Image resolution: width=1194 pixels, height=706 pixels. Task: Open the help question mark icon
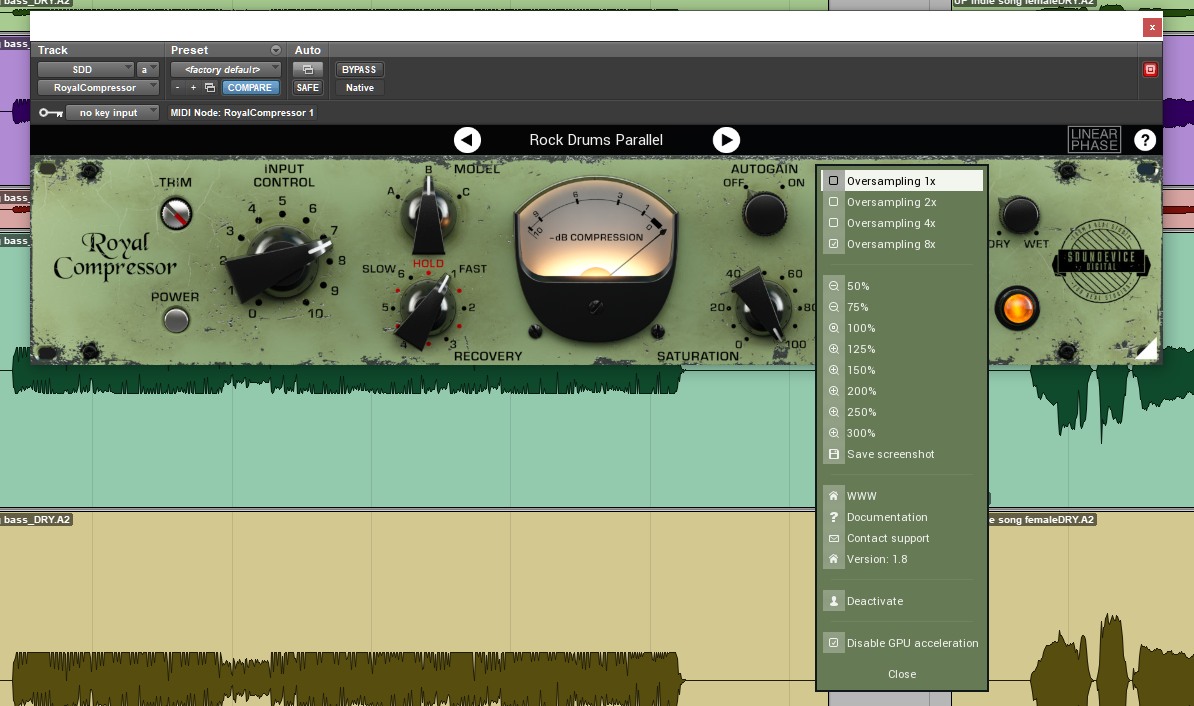point(1144,140)
